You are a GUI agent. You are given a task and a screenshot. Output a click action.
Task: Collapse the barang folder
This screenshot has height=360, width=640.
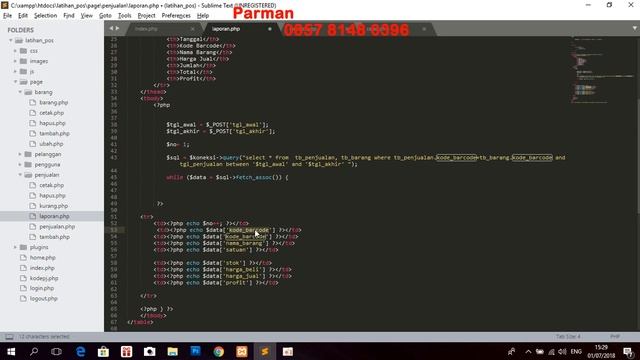pyautogui.click(x=20, y=92)
